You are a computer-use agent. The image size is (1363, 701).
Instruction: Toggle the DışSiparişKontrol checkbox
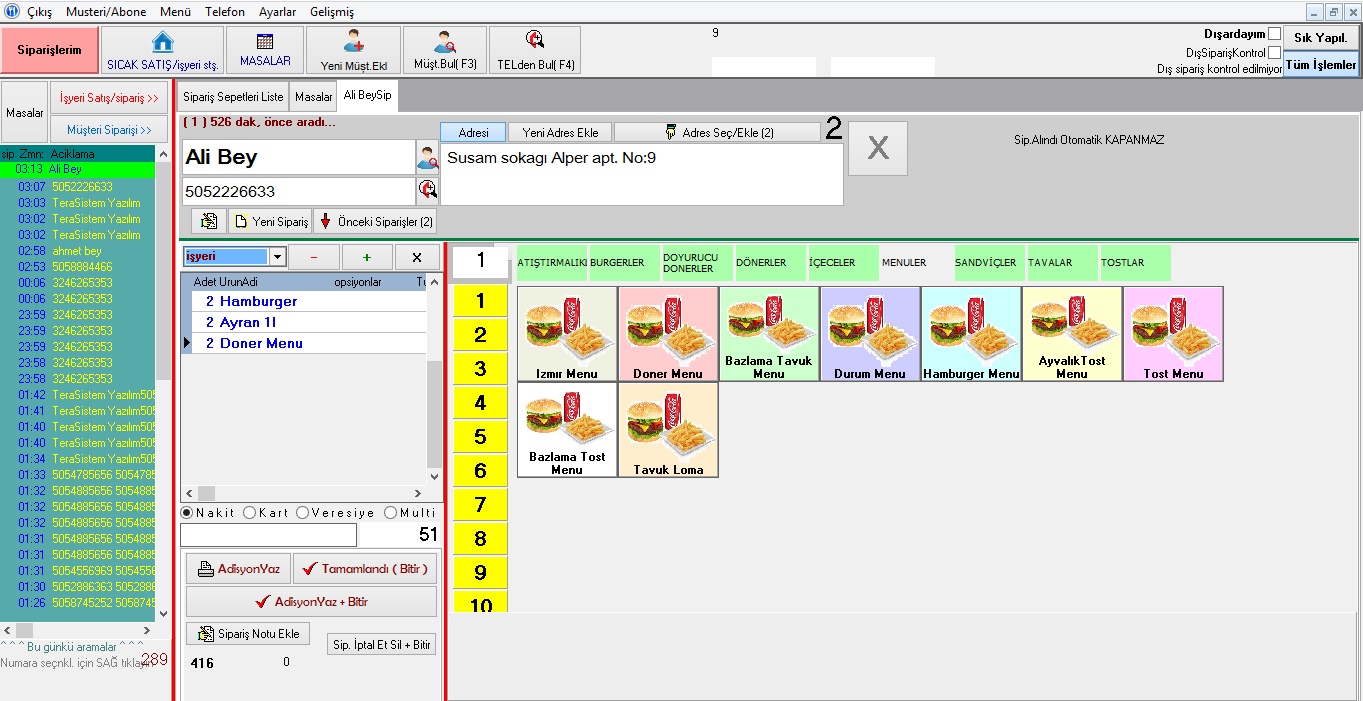click(x=1274, y=52)
